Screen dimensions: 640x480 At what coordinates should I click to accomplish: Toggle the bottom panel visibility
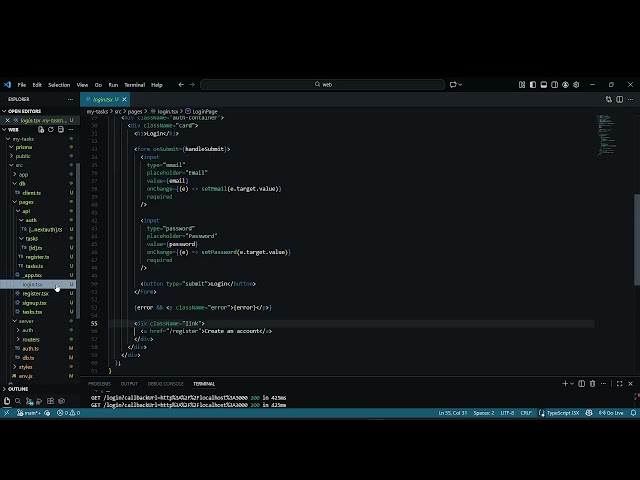(x=544, y=84)
